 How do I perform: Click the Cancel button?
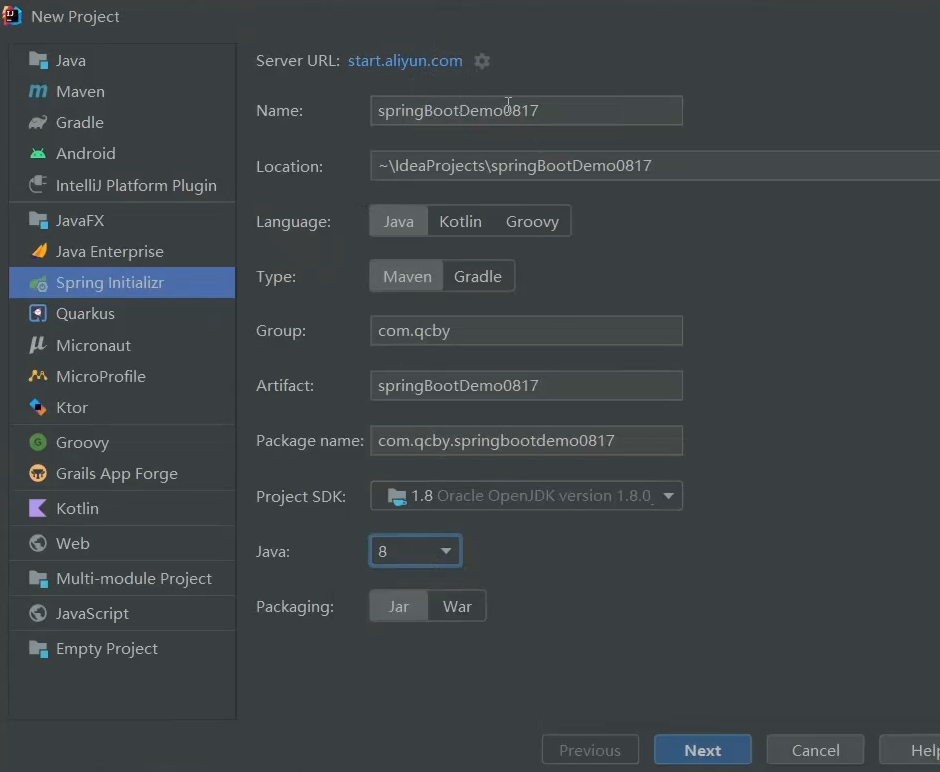tap(815, 750)
